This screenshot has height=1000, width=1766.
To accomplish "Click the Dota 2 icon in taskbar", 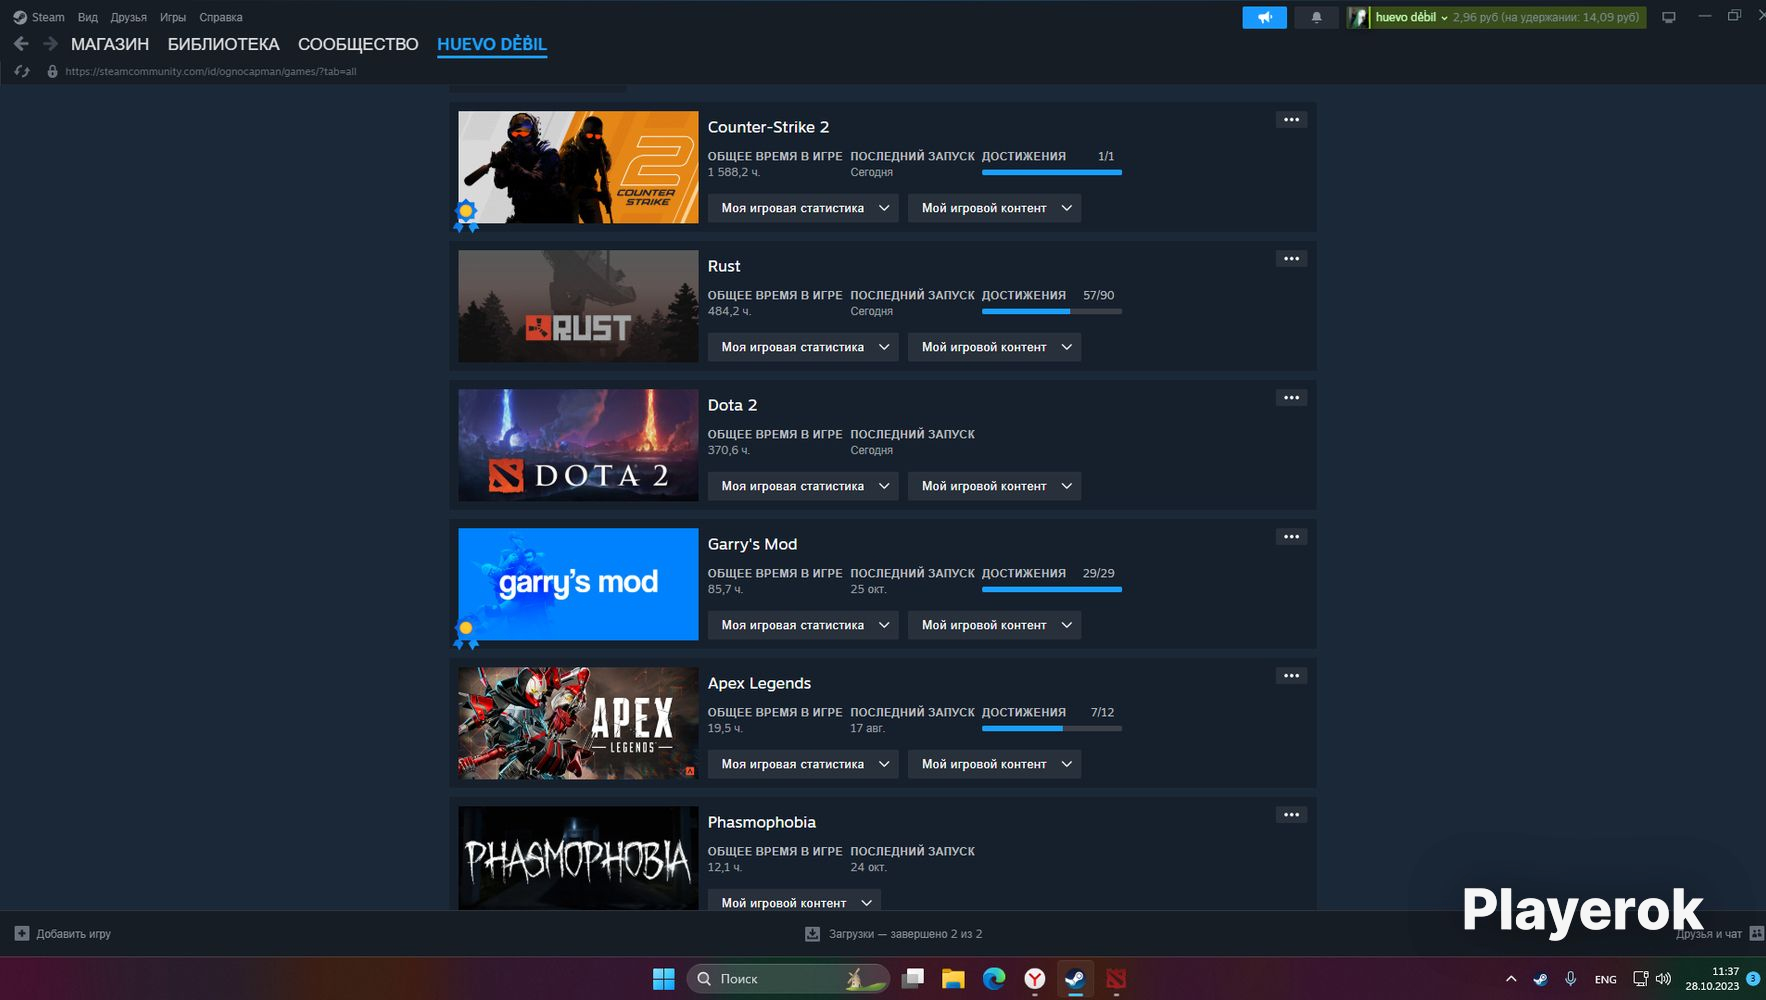I will (x=1116, y=979).
